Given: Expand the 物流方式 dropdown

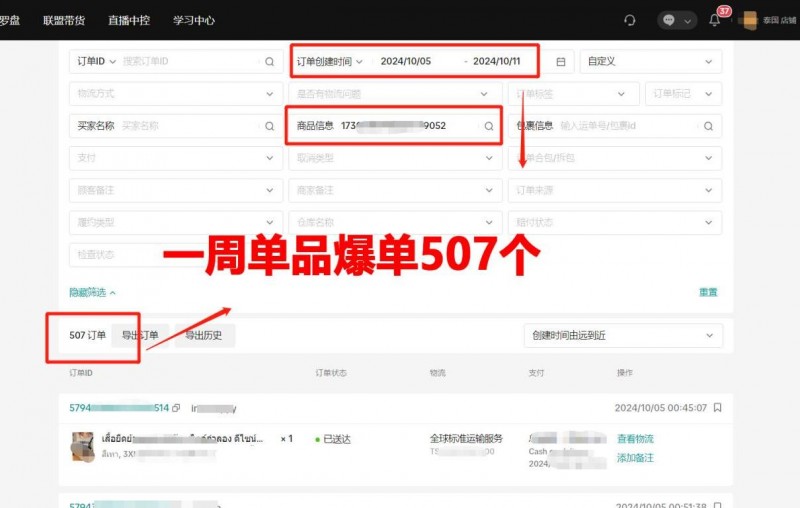Looking at the screenshot, I should 269,94.
